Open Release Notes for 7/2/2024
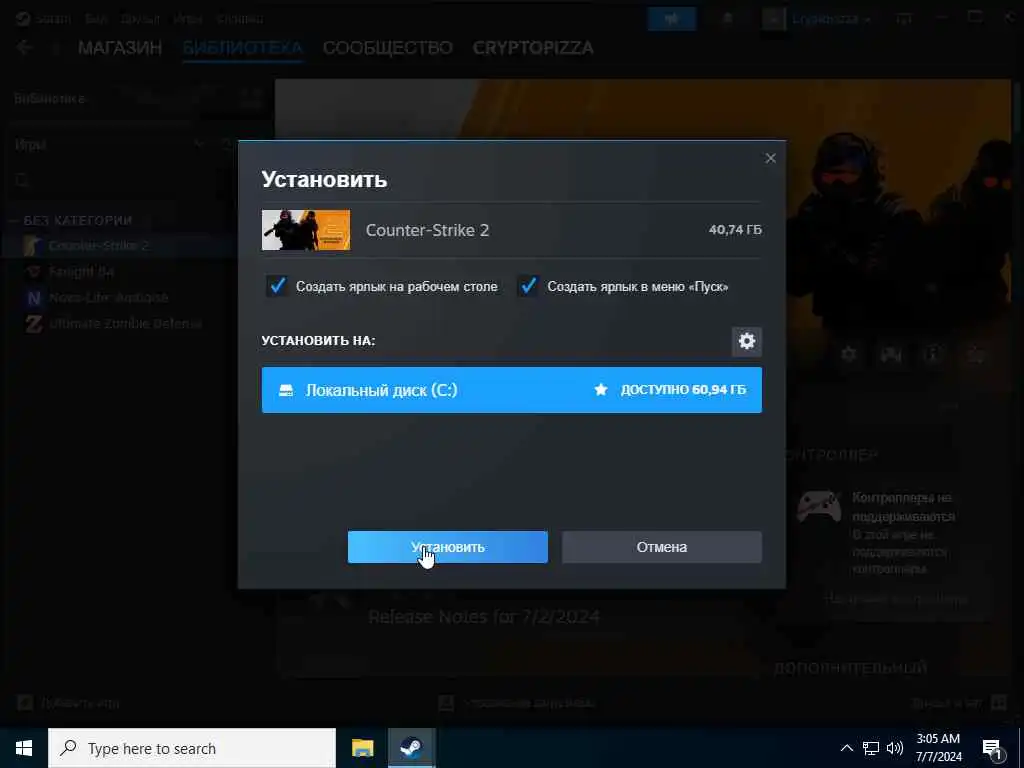This screenshot has height=768, width=1024. pyautogui.click(x=484, y=616)
